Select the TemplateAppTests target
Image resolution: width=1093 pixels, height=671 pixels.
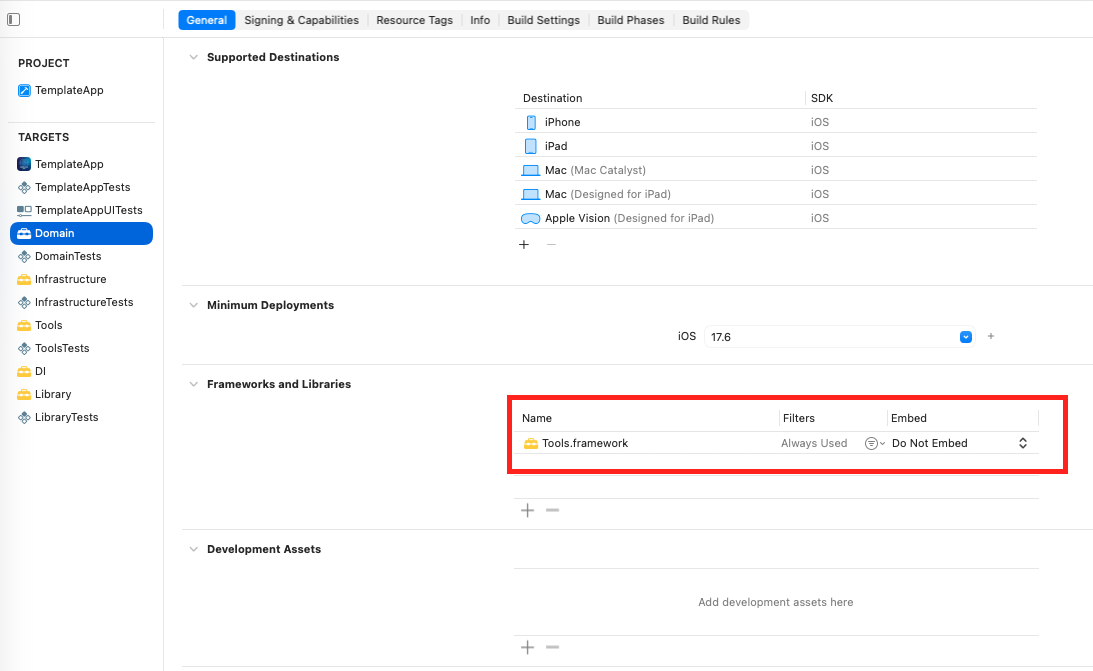82,187
